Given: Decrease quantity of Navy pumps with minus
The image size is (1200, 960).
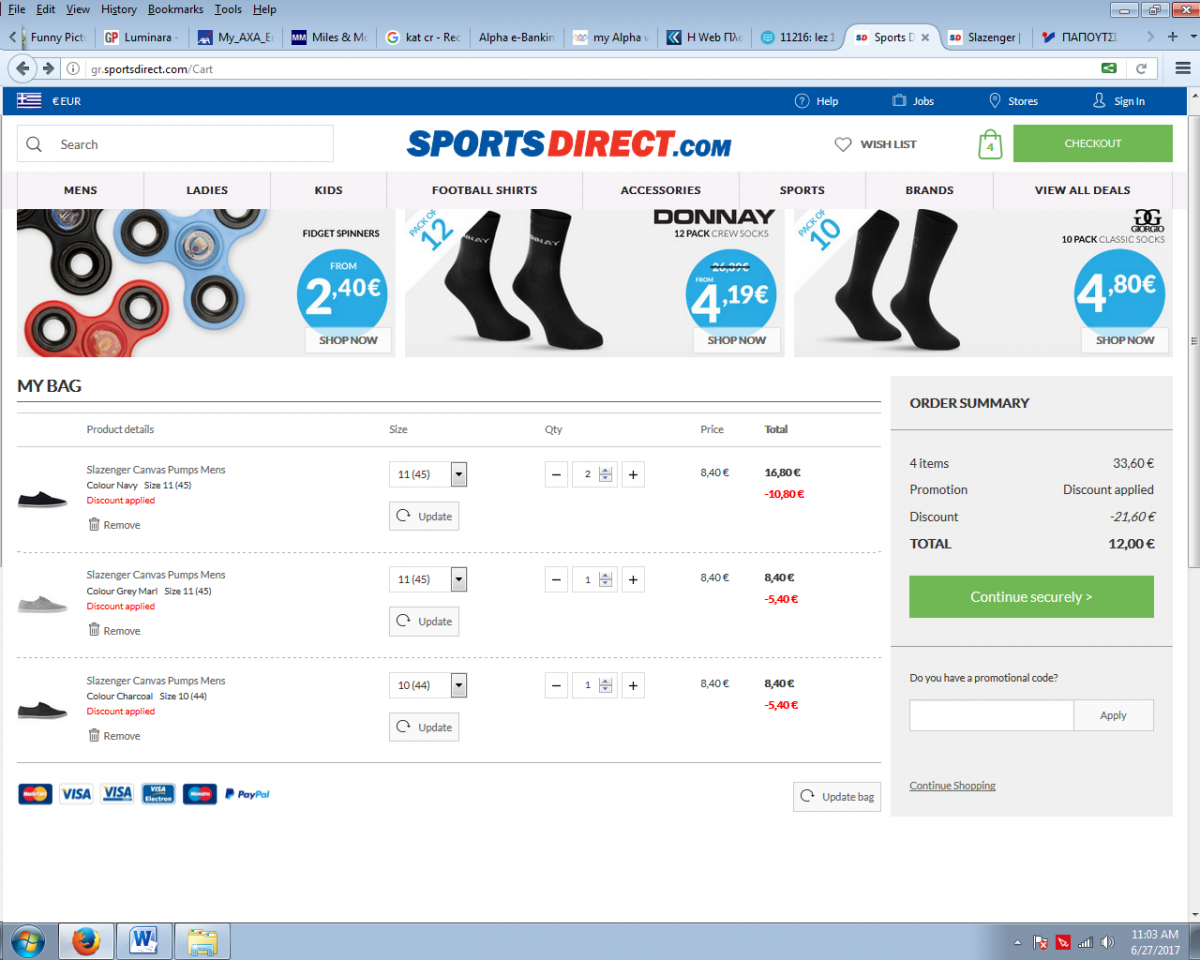Looking at the screenshot, I should coord(557,474).
